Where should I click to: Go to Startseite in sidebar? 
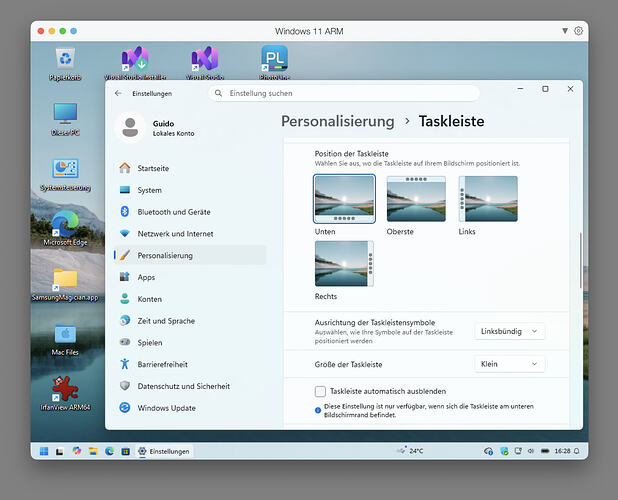(190, 168)
